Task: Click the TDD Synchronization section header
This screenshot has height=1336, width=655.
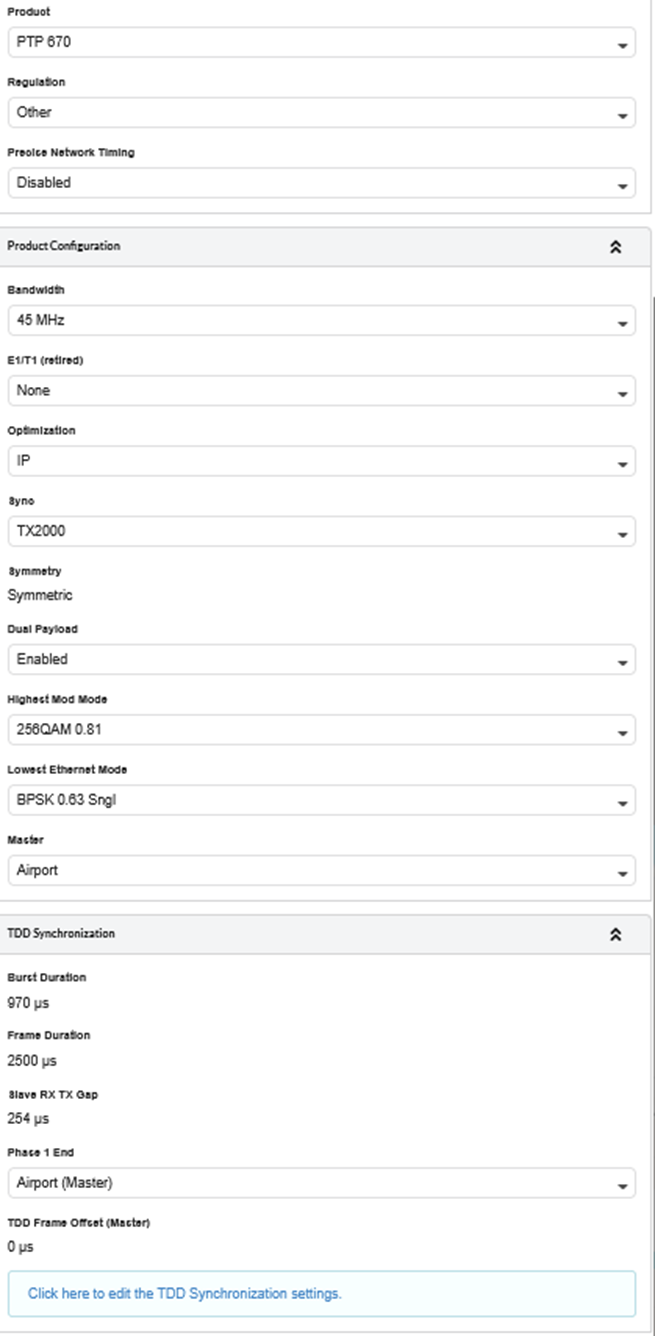Action: click(61, 933)
